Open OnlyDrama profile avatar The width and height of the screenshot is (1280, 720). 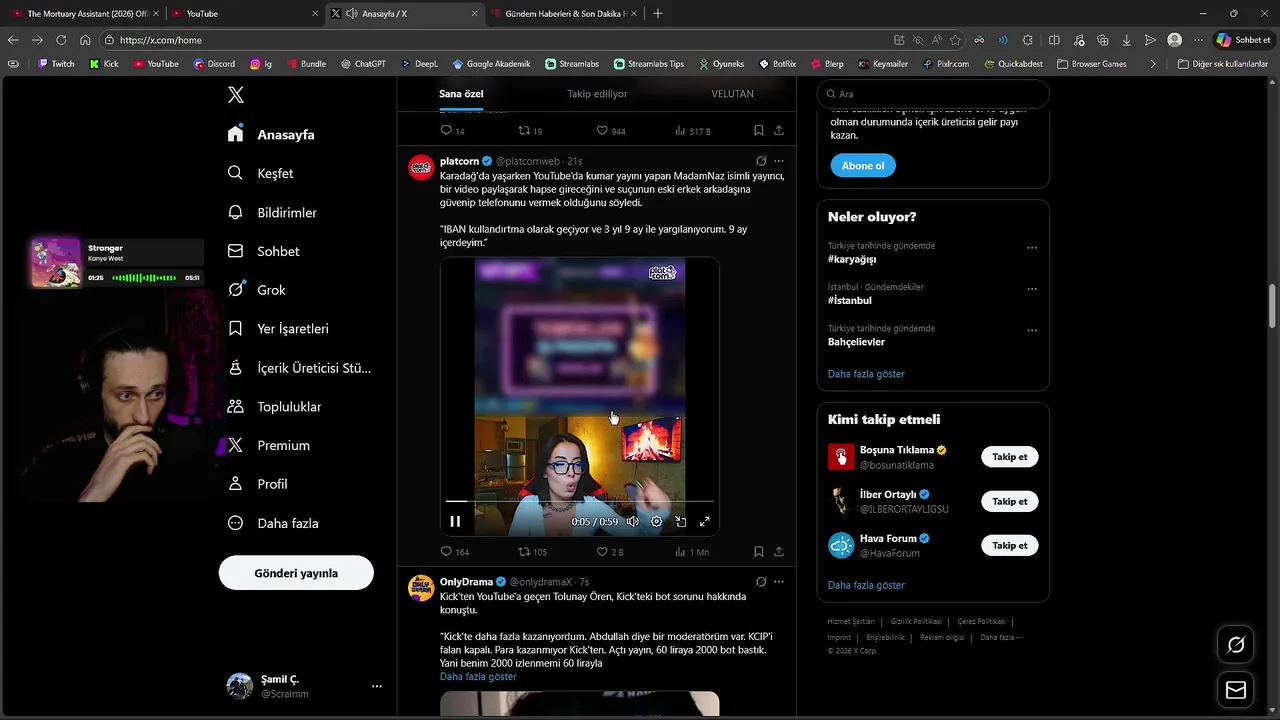(x=421, y=588)
